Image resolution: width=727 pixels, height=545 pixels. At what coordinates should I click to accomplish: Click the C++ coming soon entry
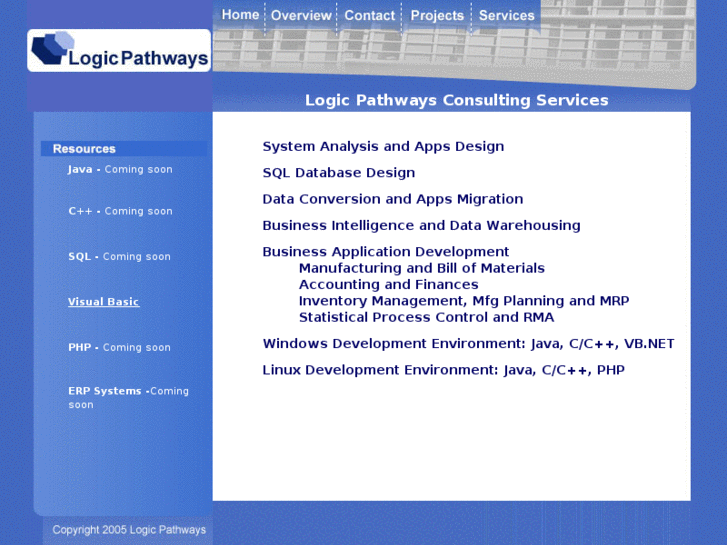click(x=121, y=211)
